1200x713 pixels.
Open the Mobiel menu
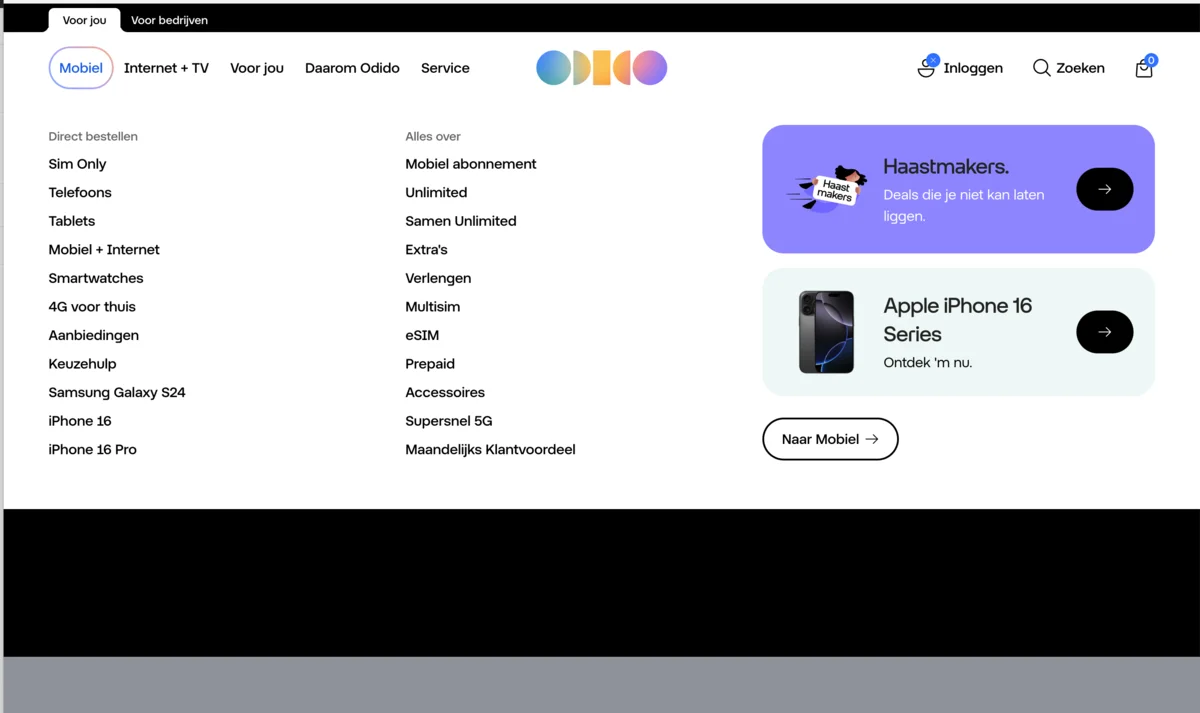point(81,68)
